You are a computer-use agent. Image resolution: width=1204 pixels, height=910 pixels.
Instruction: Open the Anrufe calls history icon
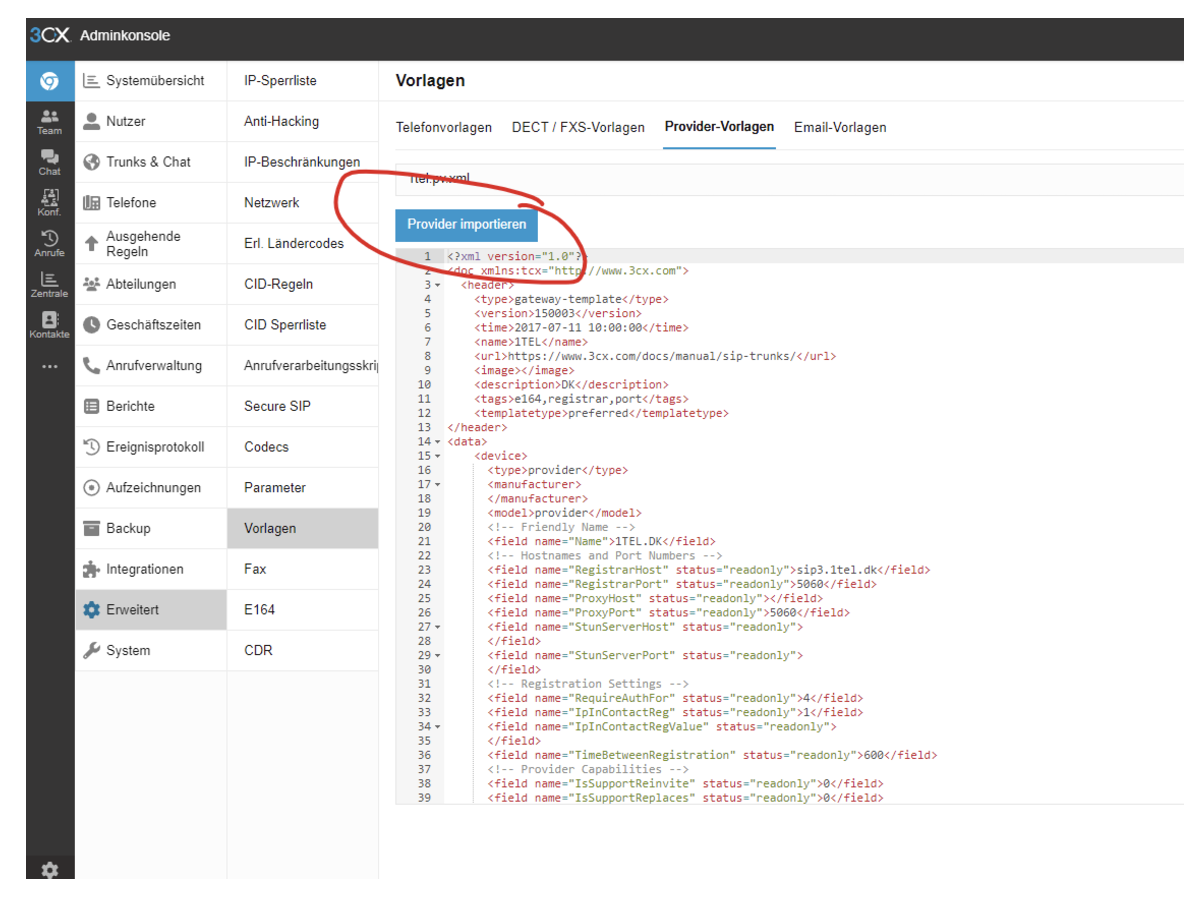point(49,244)
